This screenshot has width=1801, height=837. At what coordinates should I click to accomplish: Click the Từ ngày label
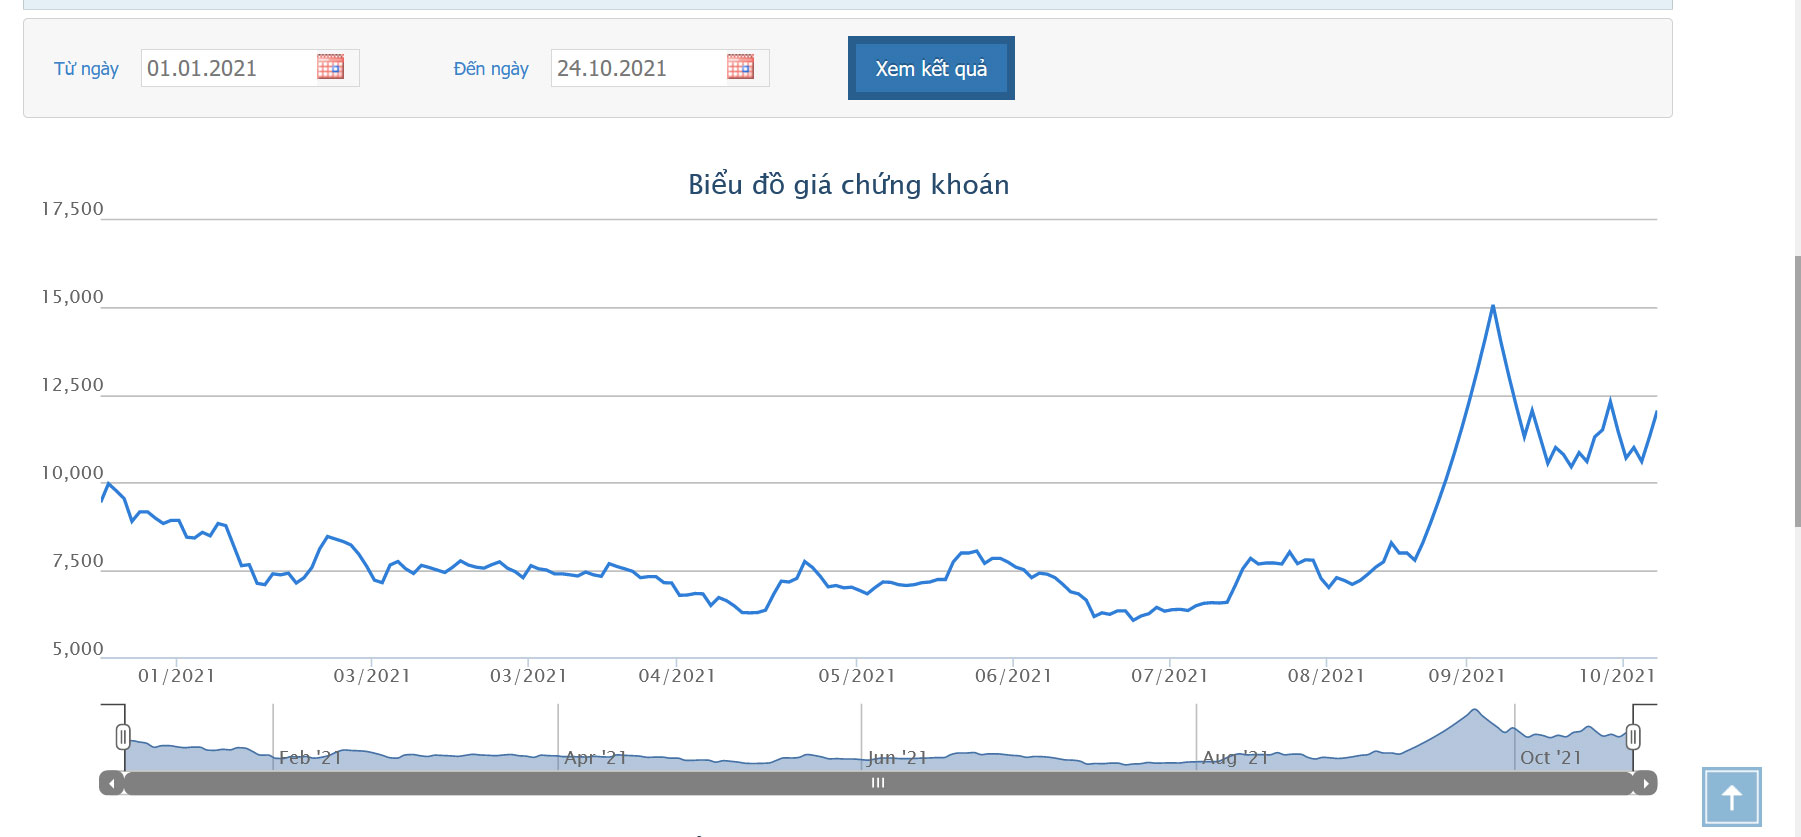click(x=86, y=69)
